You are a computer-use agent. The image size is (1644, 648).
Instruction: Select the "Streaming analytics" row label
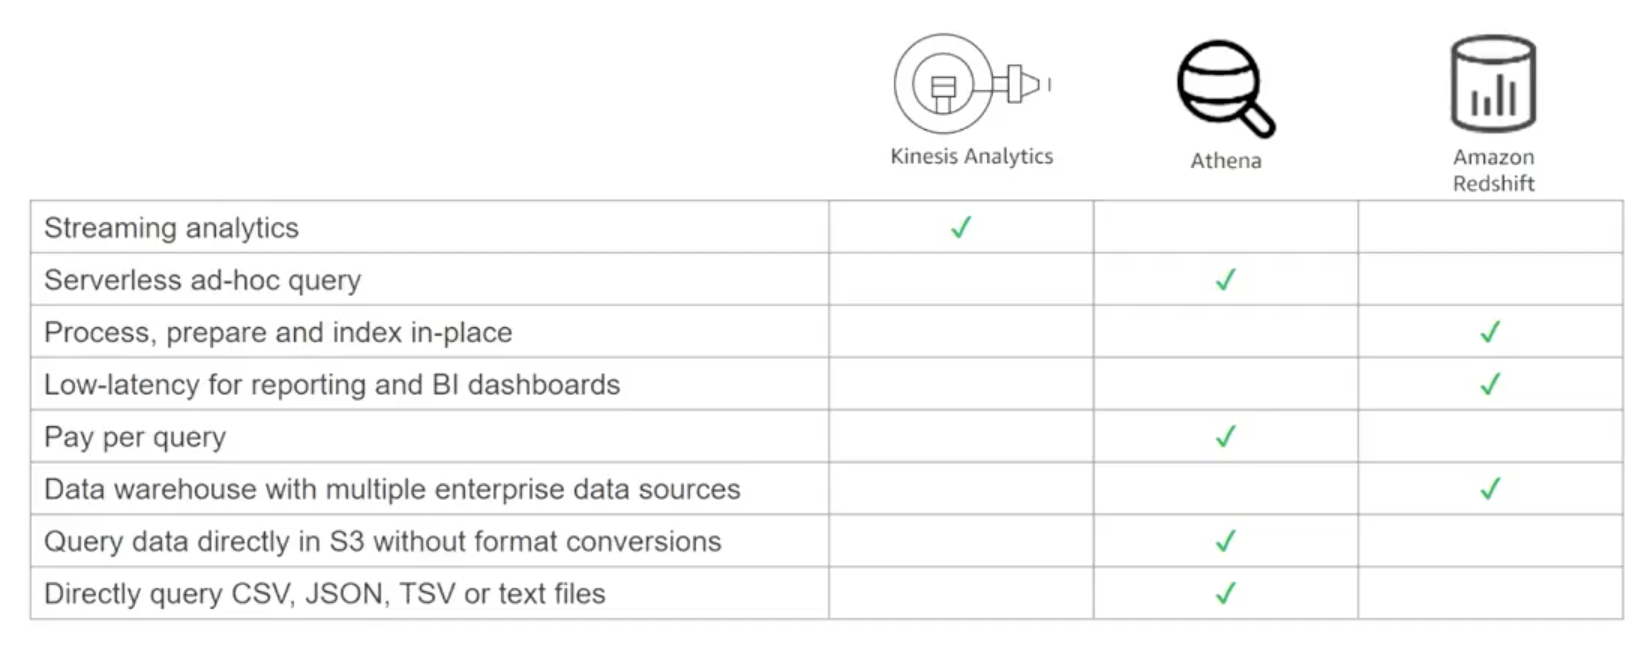(x=171, y=228)
